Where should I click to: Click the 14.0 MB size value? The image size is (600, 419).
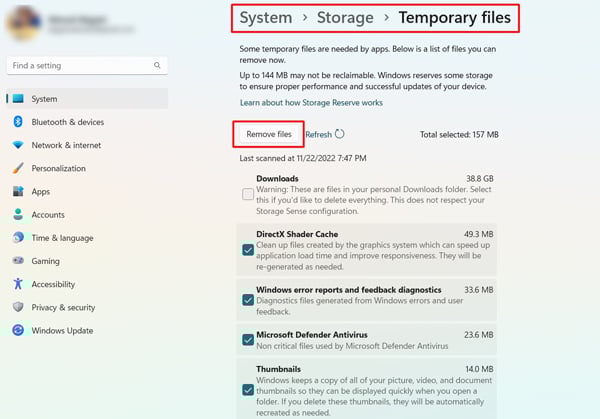(x=479, y=369)
